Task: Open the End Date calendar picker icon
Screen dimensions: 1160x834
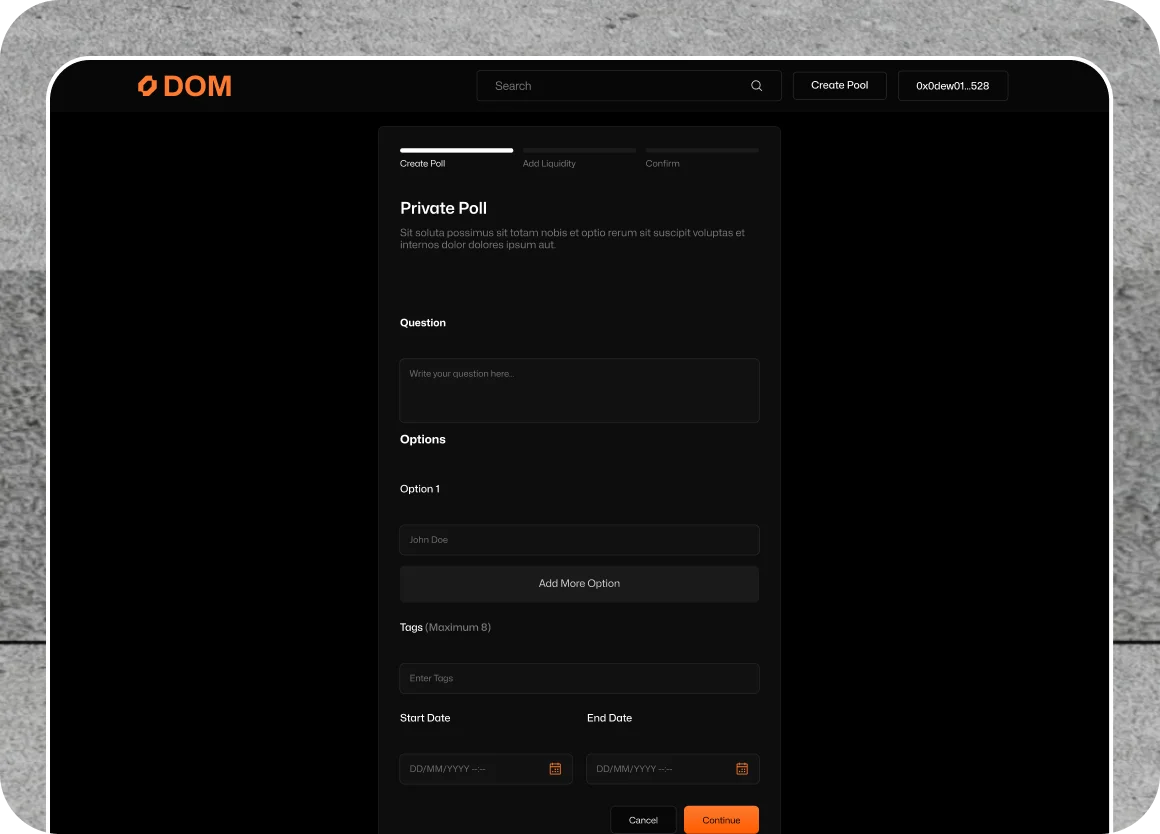Action: [x=742, y=769]
